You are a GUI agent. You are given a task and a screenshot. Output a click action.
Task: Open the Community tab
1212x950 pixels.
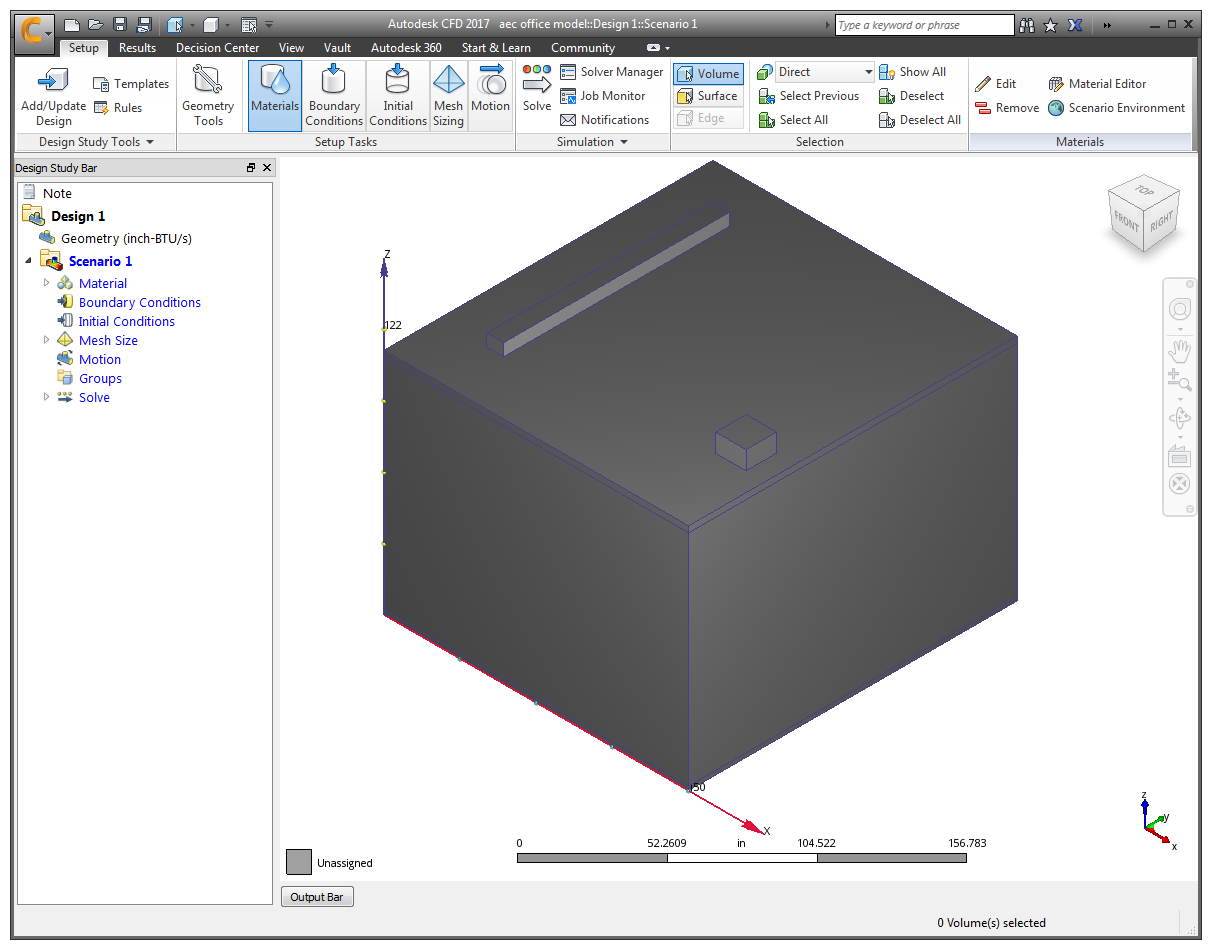[583, 48]
